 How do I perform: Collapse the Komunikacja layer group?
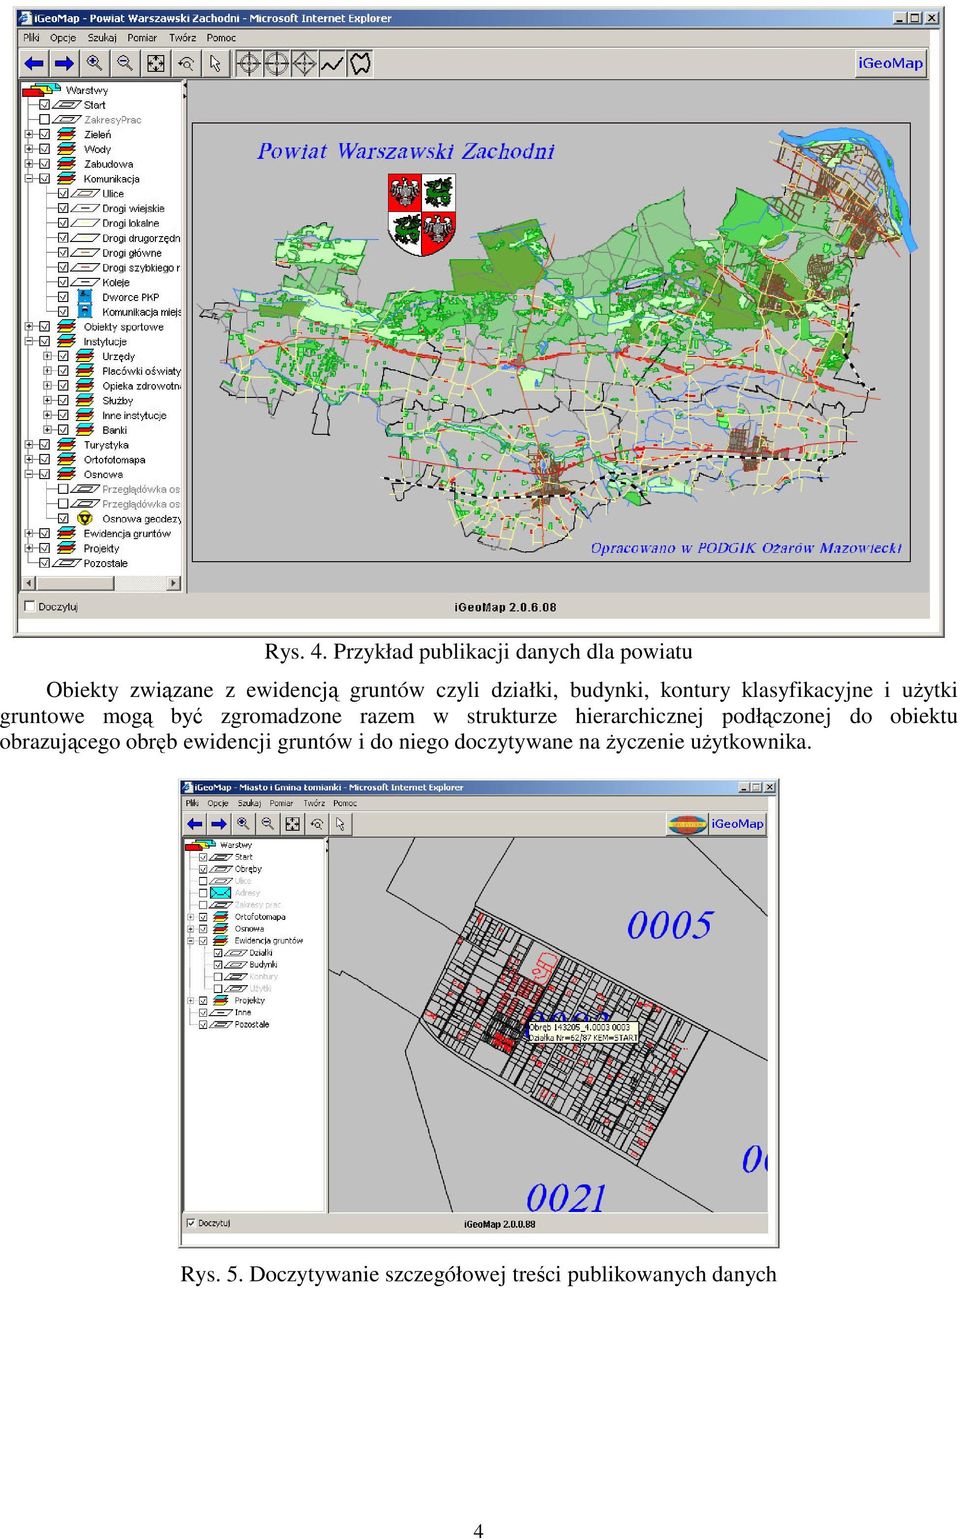click(29, 179)
